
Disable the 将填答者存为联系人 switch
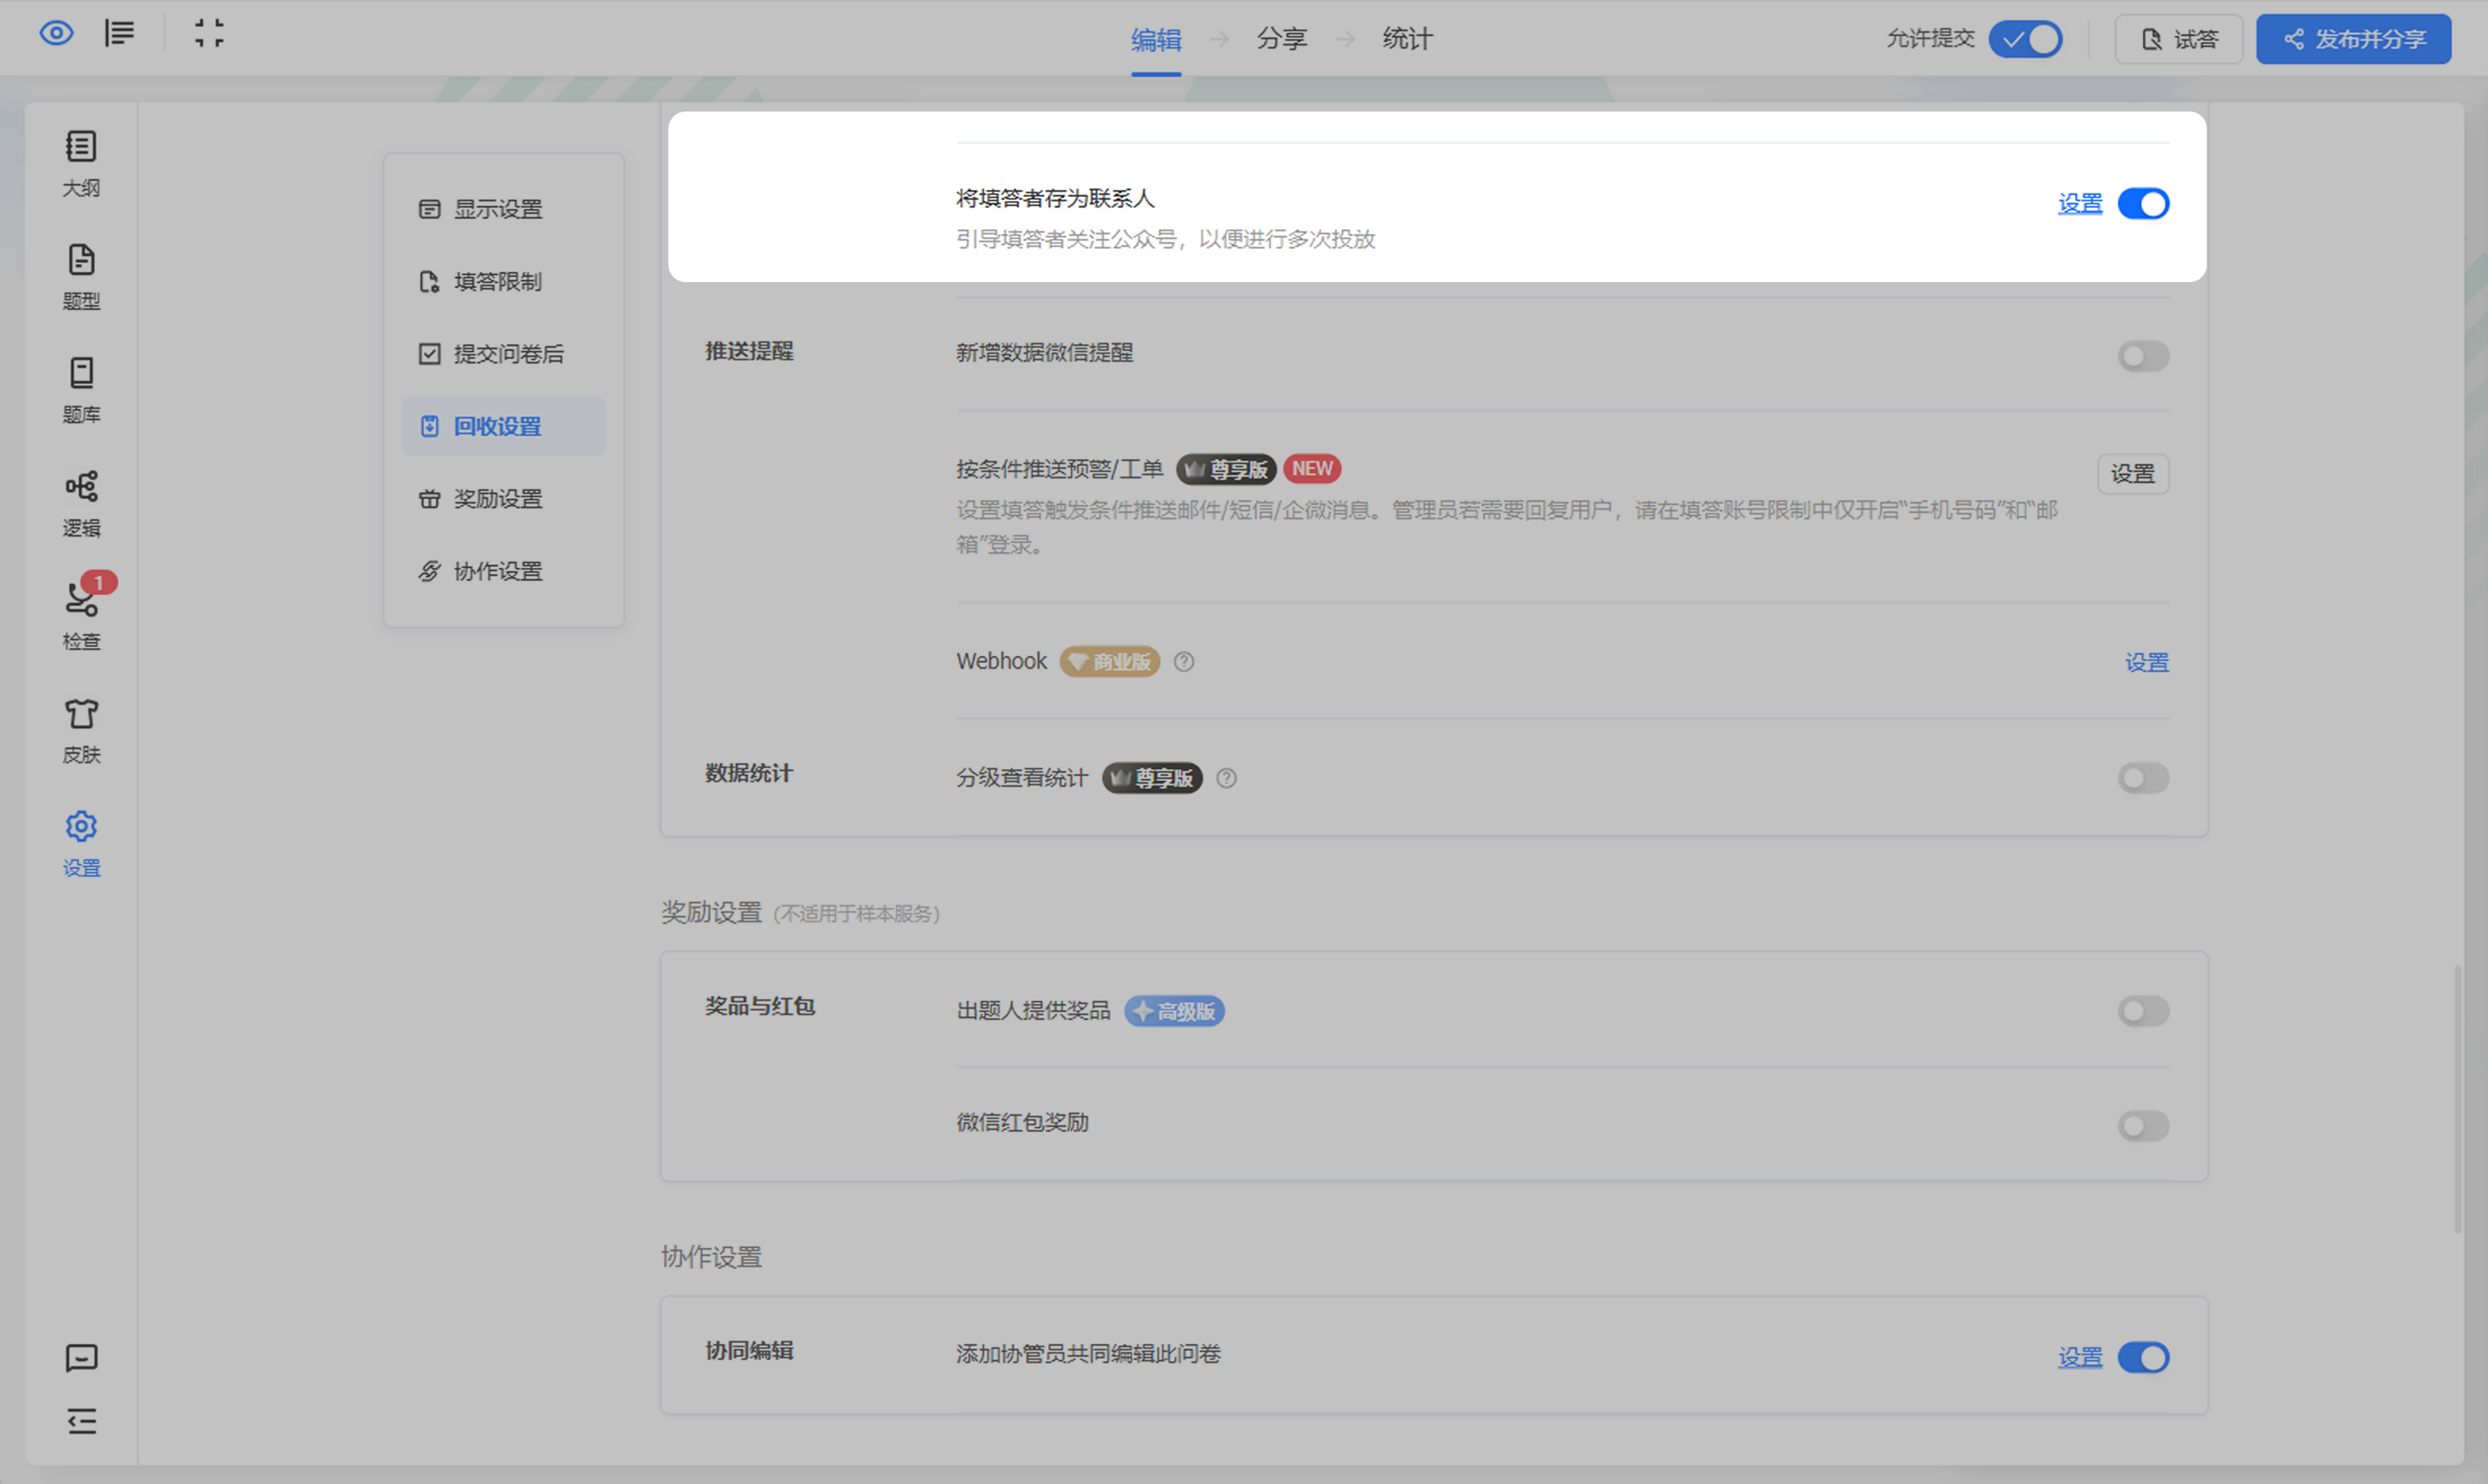[x=2143, y=204]
